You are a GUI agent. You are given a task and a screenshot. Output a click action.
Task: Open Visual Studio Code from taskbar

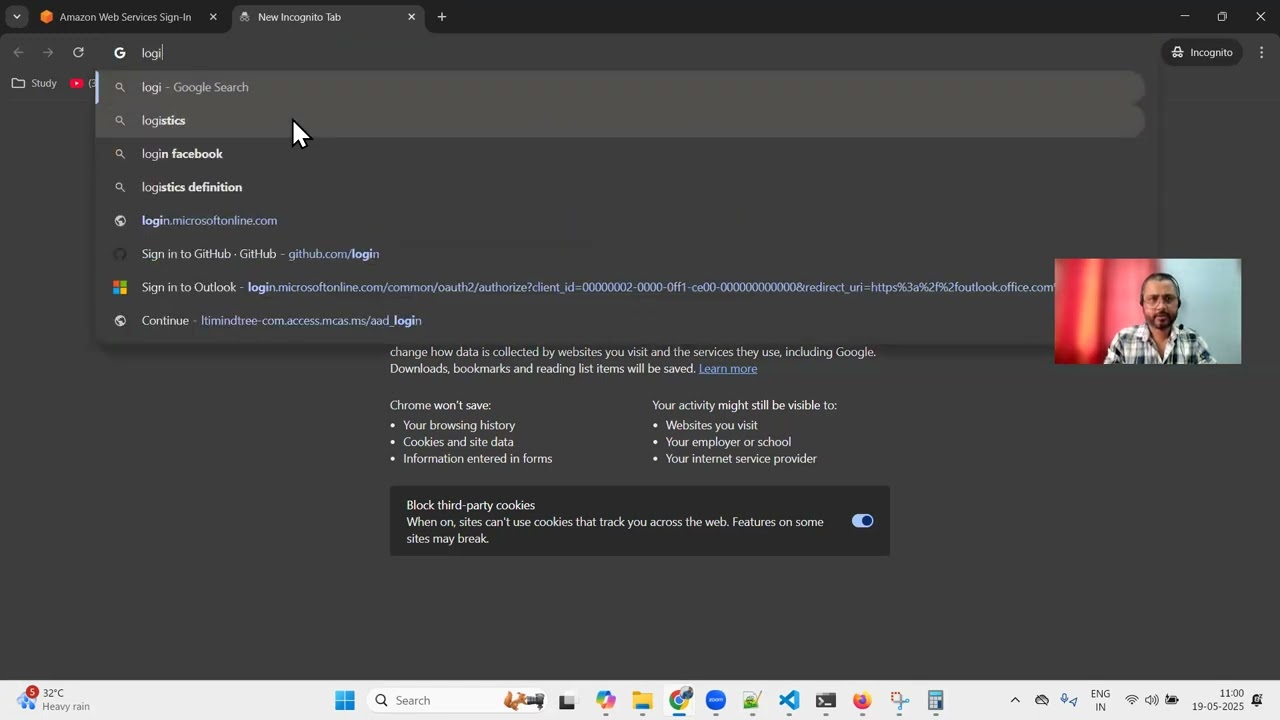(x=789, y=700)
